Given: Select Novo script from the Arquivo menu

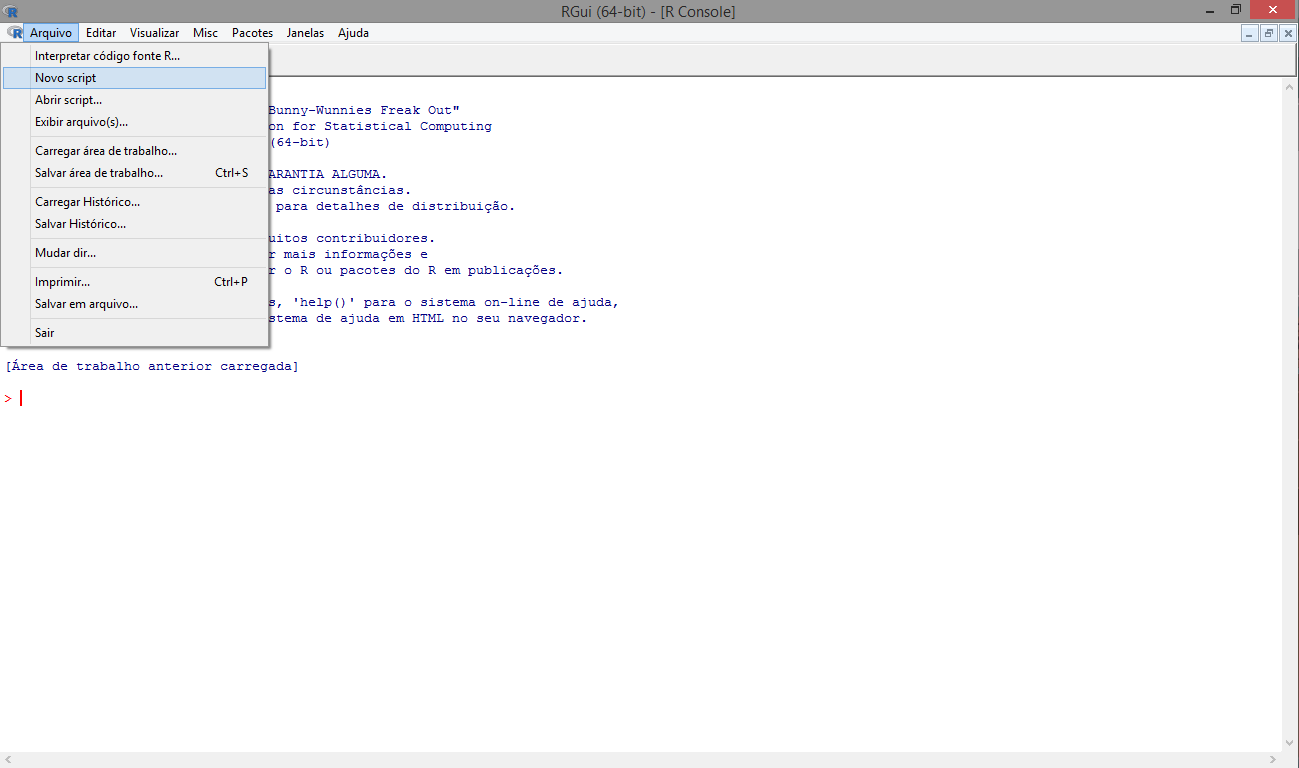Looking at the screenshot, I should pos(66,78).
